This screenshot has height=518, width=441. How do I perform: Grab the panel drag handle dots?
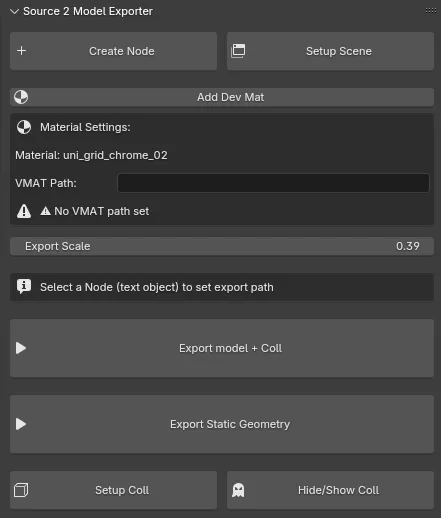click(431, 11)
